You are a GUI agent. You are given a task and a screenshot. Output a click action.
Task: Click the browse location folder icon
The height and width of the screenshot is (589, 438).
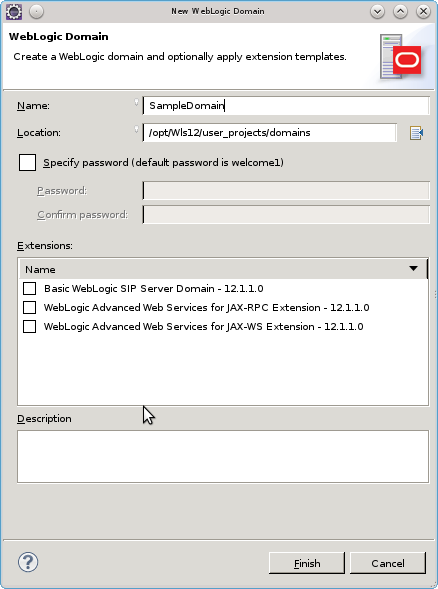(x=416, y=133)
